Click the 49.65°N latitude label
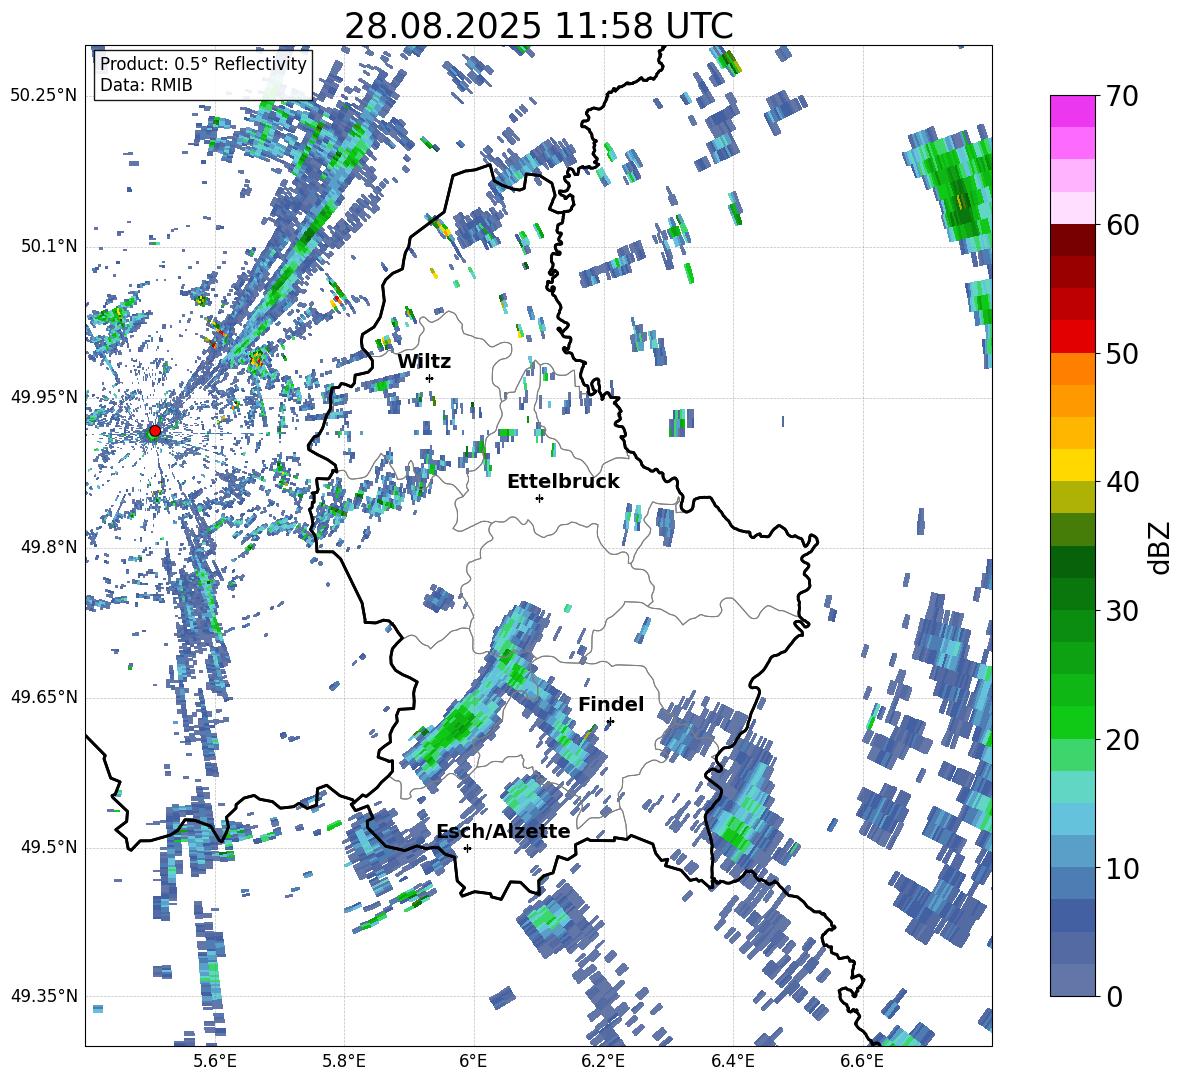1184x1081 pixels. (44, 697)
